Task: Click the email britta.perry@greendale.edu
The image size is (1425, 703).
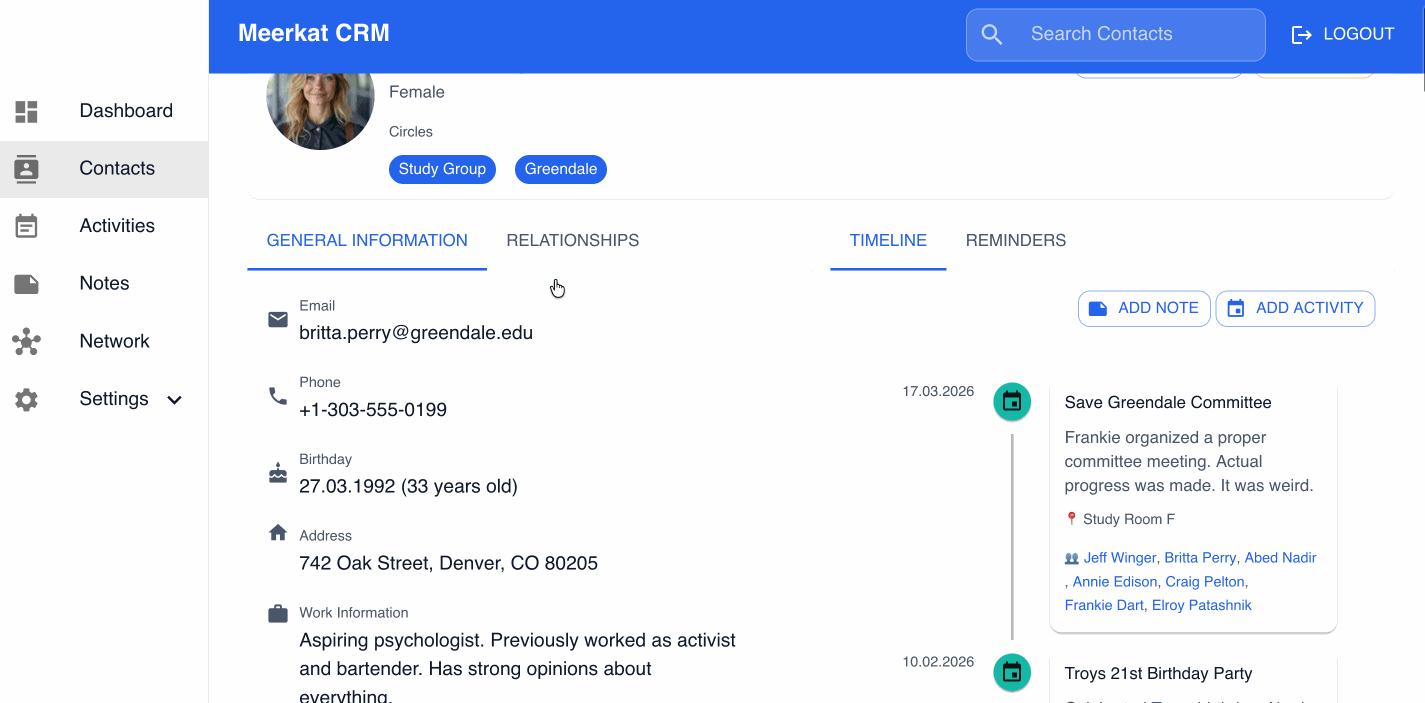Action: [416, 333]
